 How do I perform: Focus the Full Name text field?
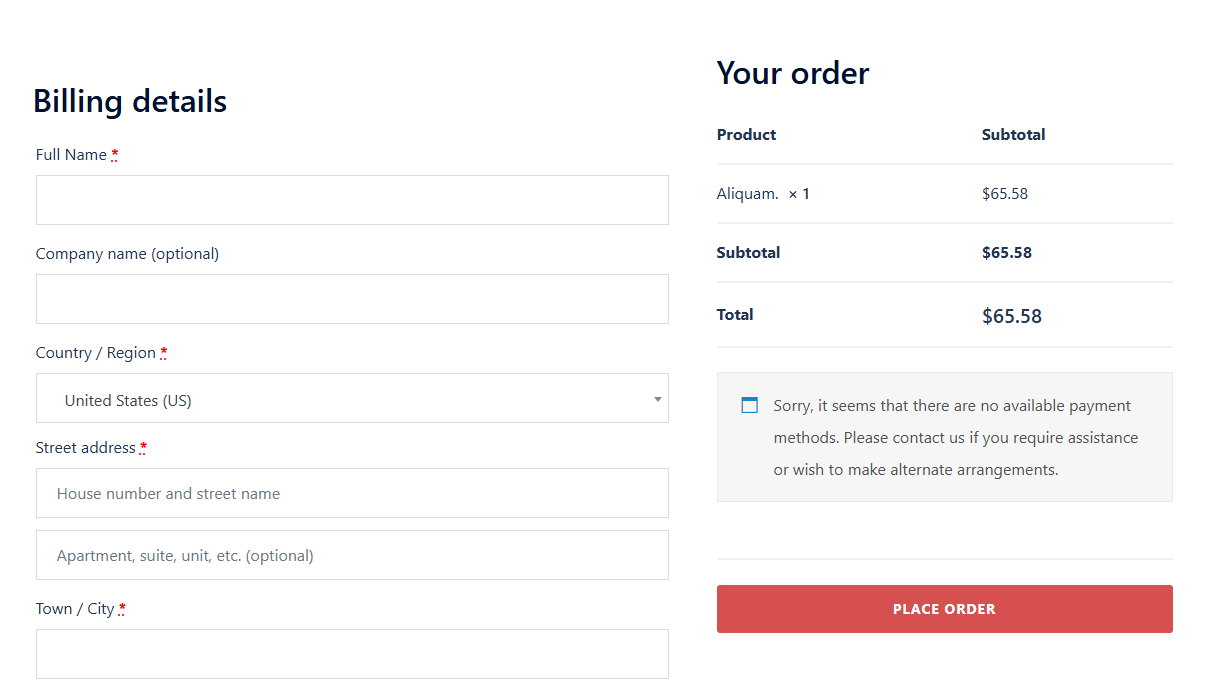[x=352, y=200]
